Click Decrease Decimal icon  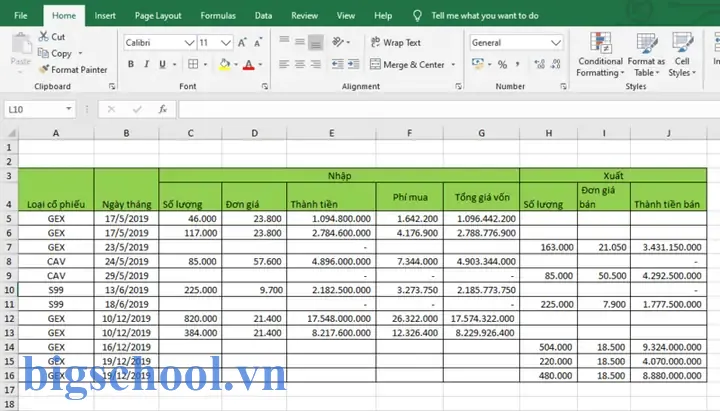(x=556, y=64)
